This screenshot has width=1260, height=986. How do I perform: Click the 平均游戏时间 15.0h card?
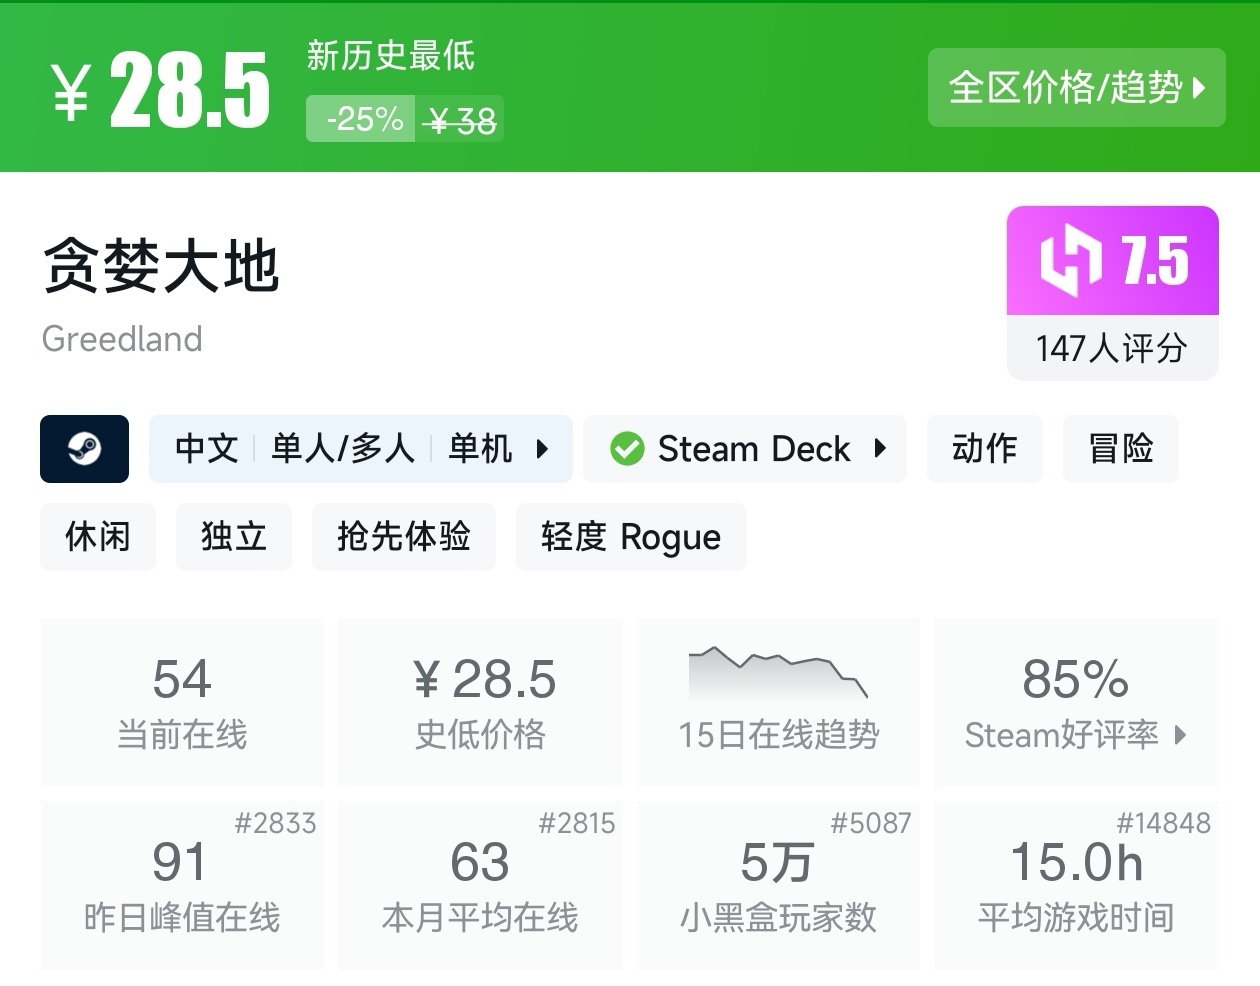tap(1076, 885)
